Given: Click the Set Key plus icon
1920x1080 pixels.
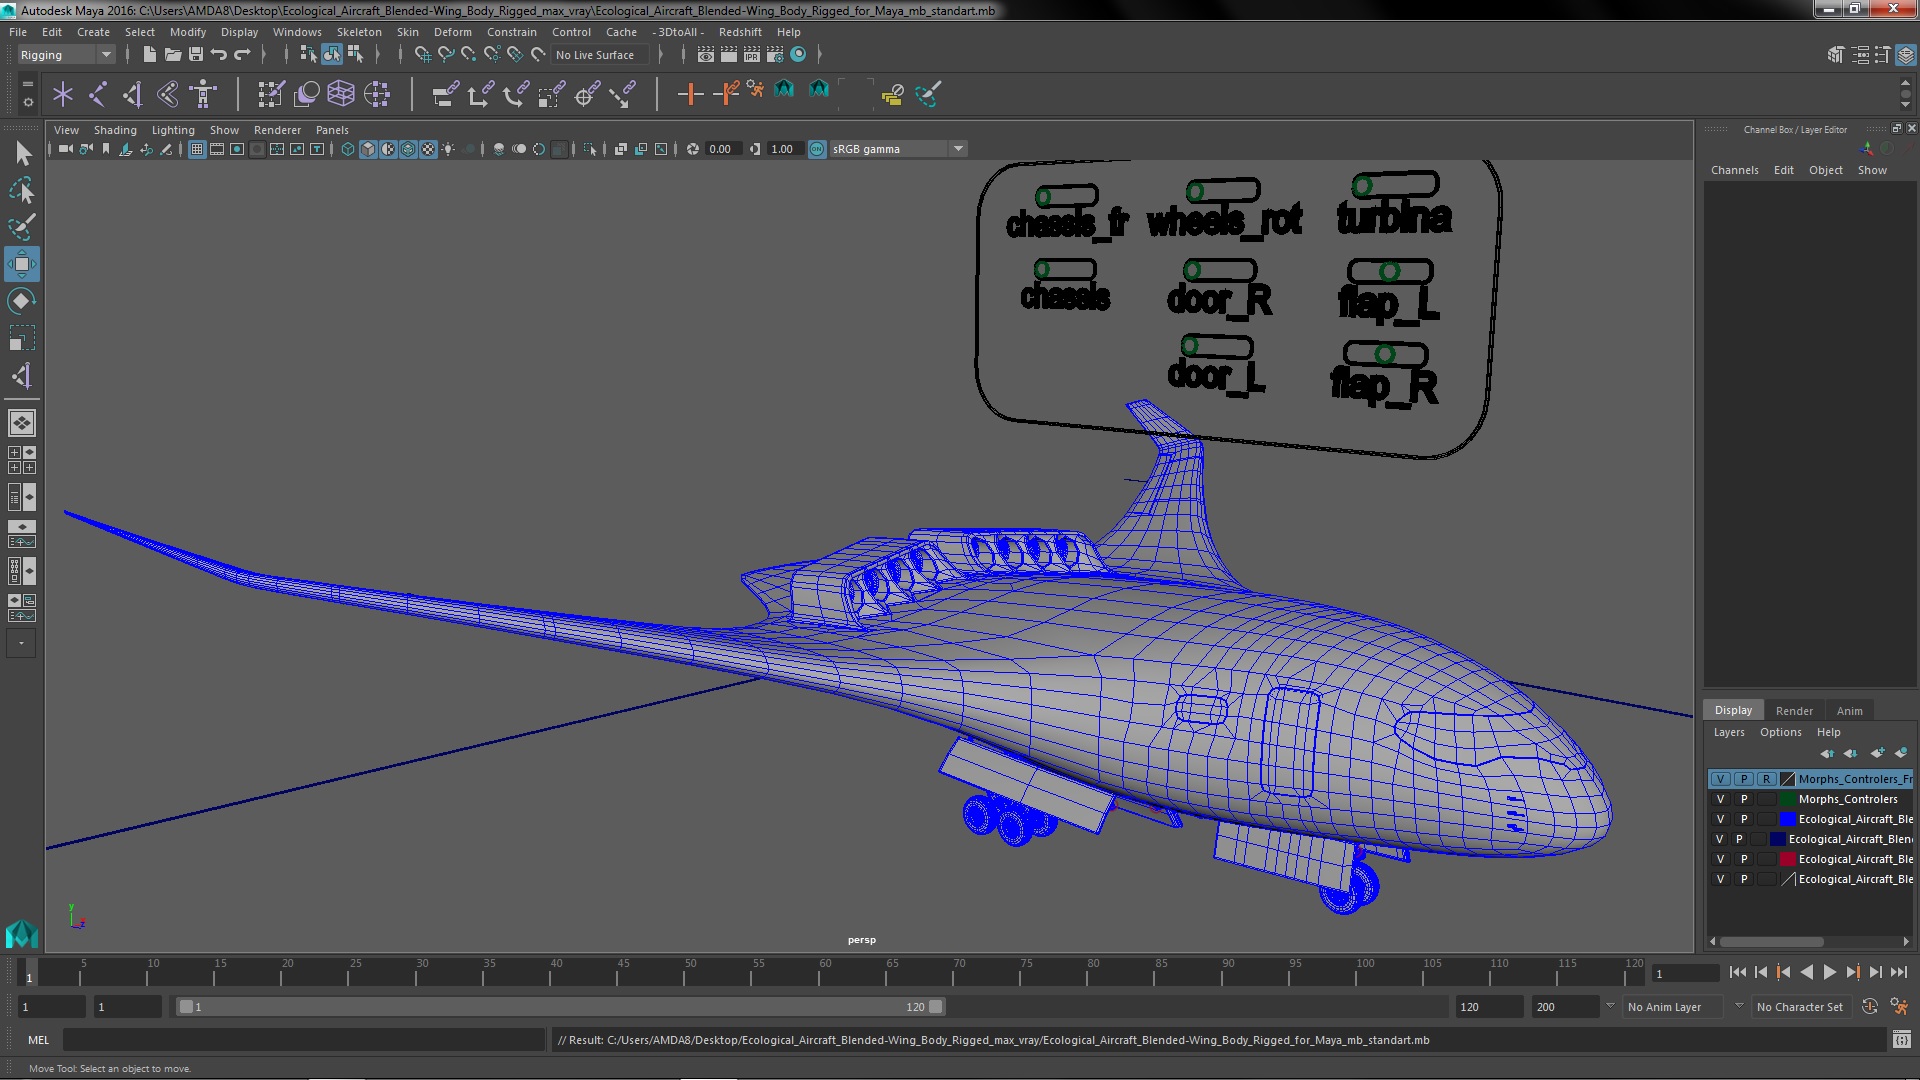Looking at the screenshot, I should (x=690, y=94).
